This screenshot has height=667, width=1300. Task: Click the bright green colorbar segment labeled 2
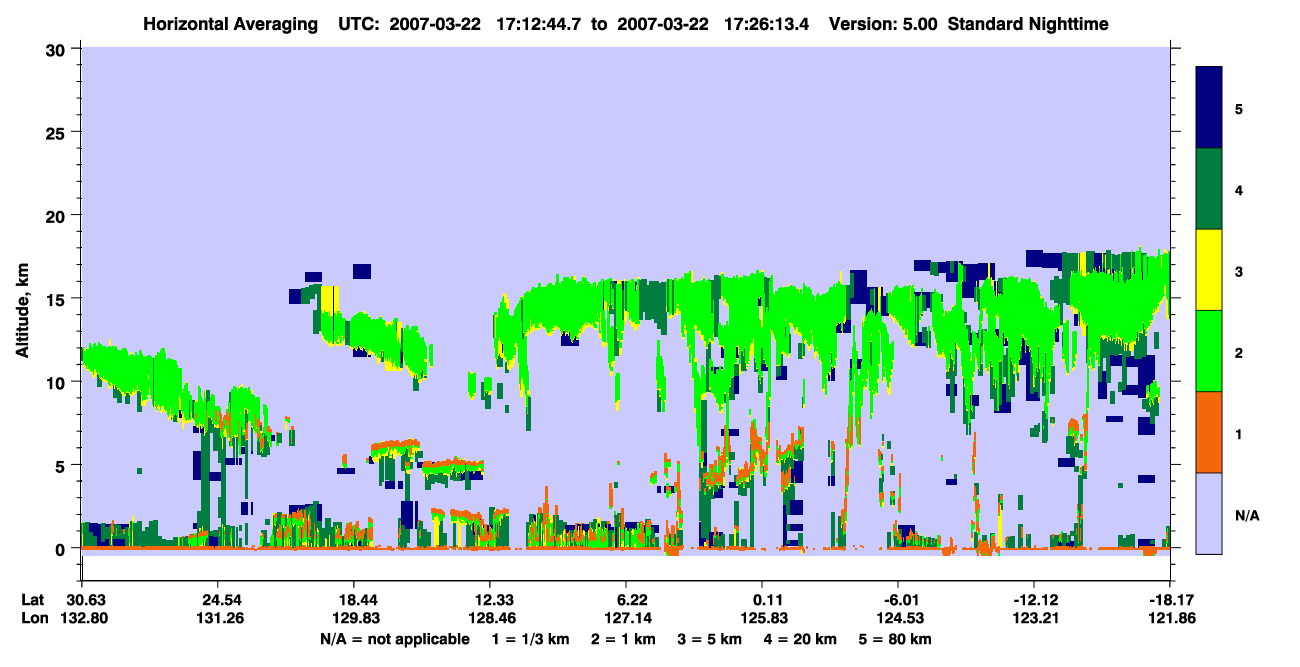pyautogui.click(x=1209, y=351)
